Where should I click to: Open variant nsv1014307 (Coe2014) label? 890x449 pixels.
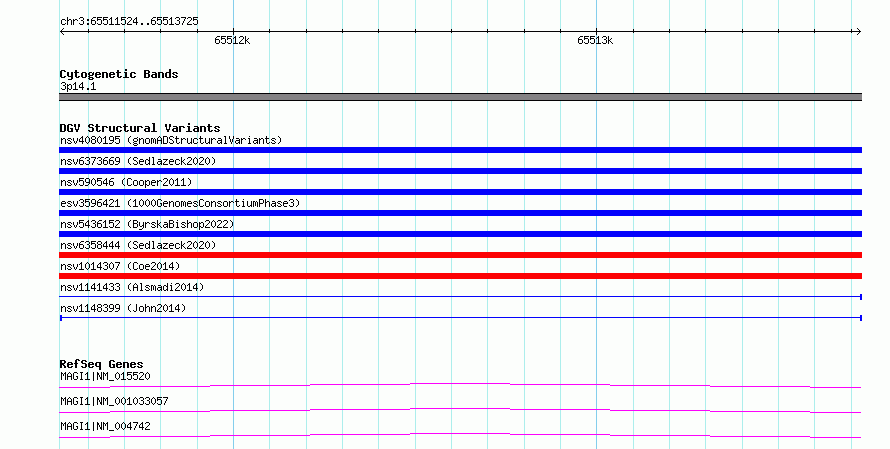coord(120,266)
